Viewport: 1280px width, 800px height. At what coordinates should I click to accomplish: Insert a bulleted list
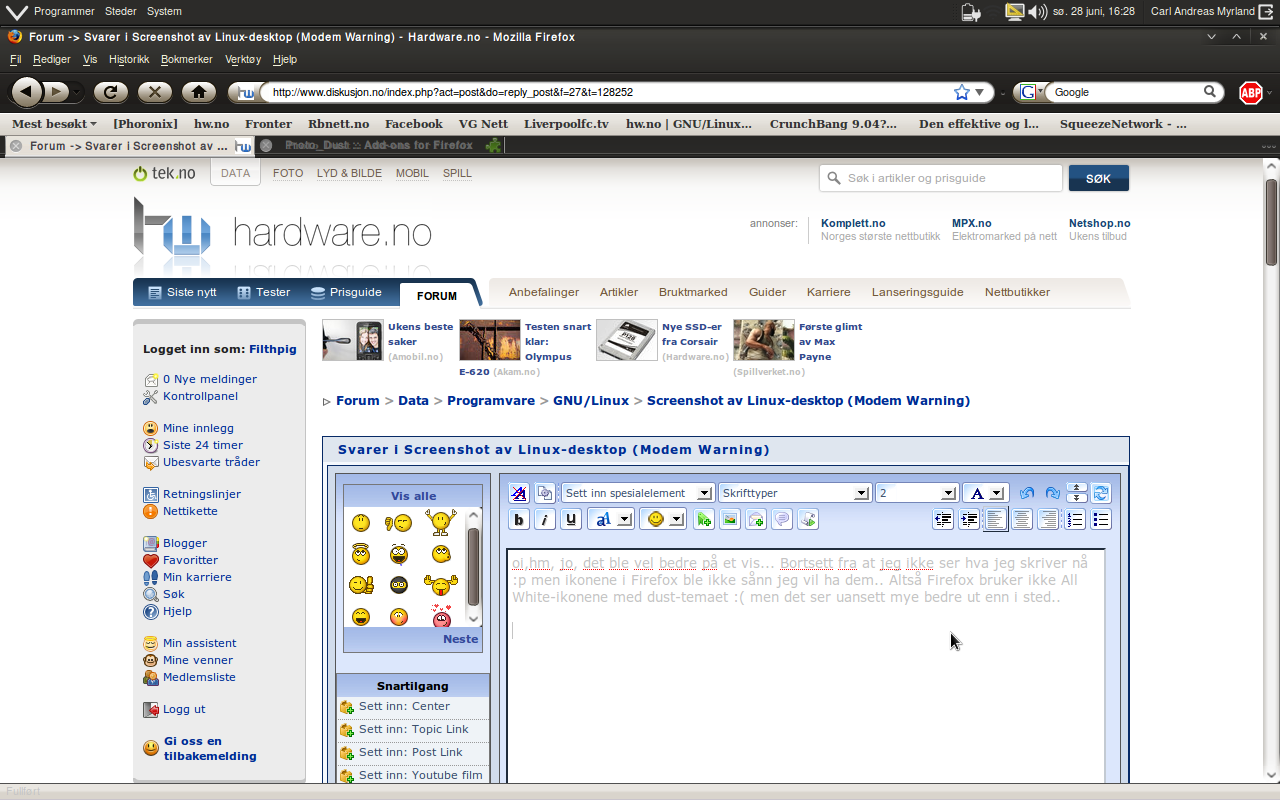coord(1101,519)
